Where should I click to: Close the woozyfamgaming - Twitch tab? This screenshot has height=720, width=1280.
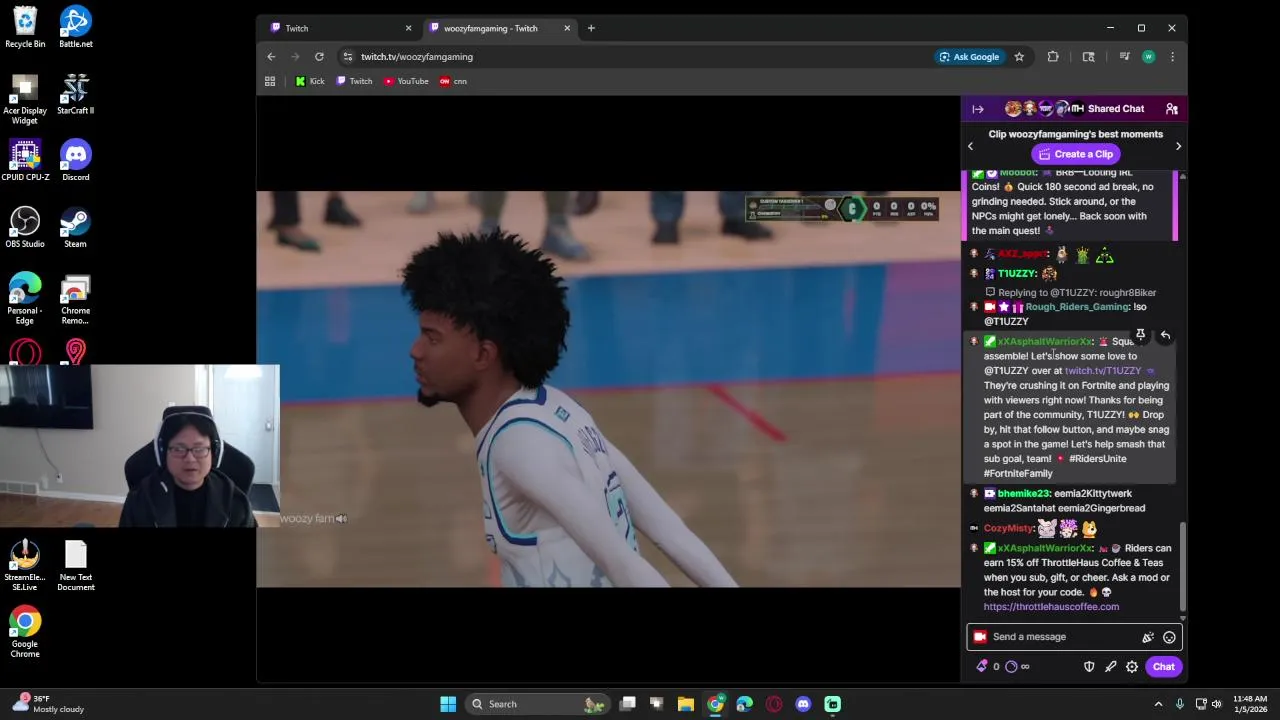567,28
